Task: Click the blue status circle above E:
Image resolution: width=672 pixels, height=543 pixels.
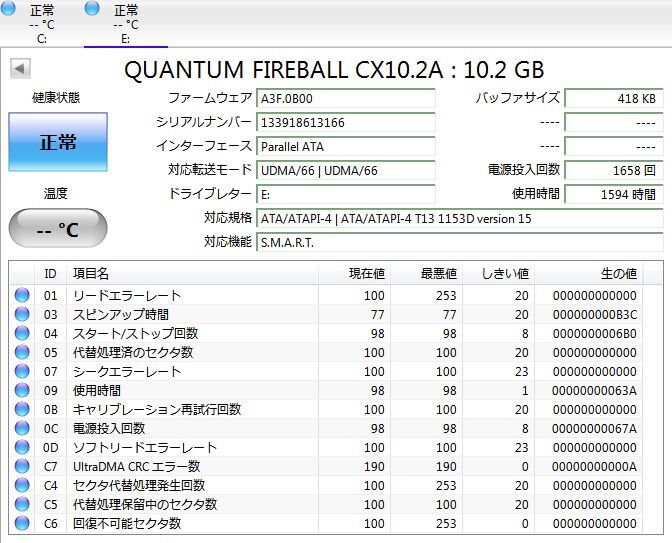Action: [92, 7]
